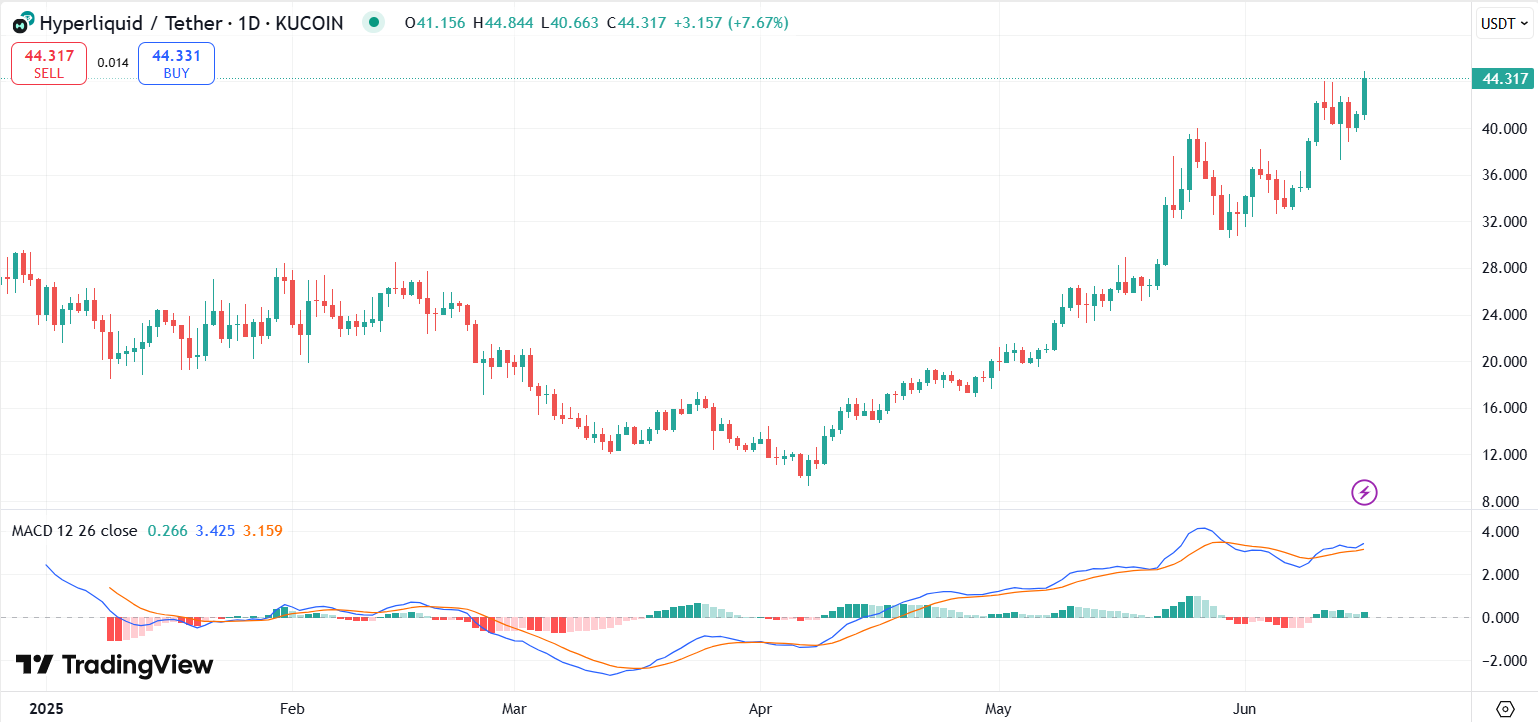Image resolution: width=1538 pixels, height=722 pixels.
Task: Click the 32.000 price axis label
Action: [x=1505, y=222]
